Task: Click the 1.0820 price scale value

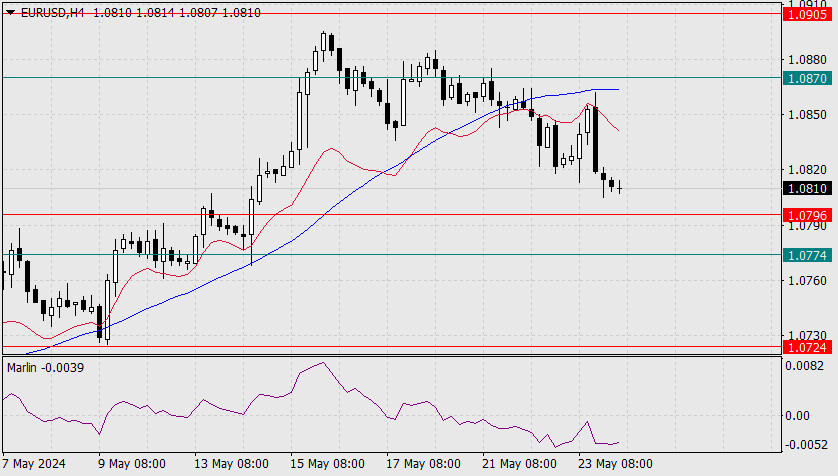Action: click(808, 170)
